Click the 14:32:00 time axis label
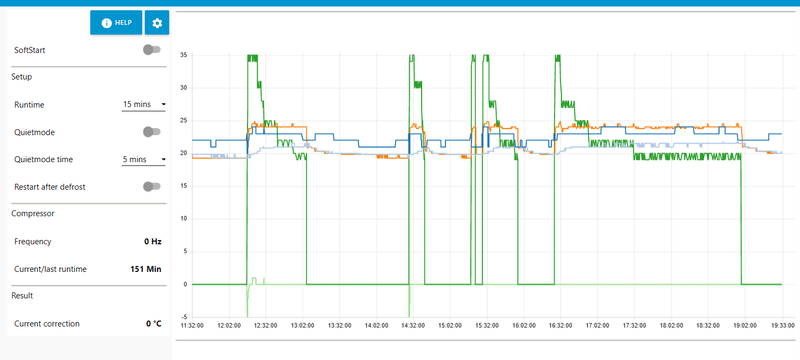Image resolution: width=800 pixels, height=360 pixels. pyautogui.click(x=413, y=324)
